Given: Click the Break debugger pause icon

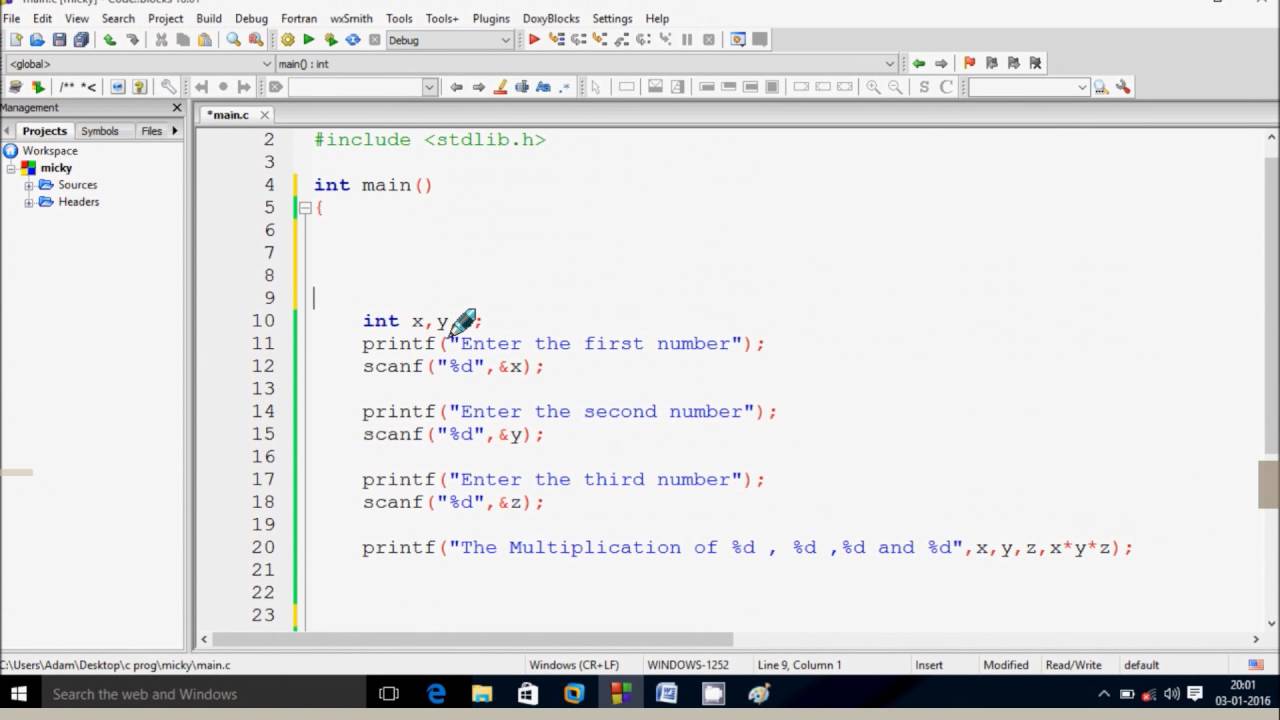Looking at the screenshot, I should (687, 40).
